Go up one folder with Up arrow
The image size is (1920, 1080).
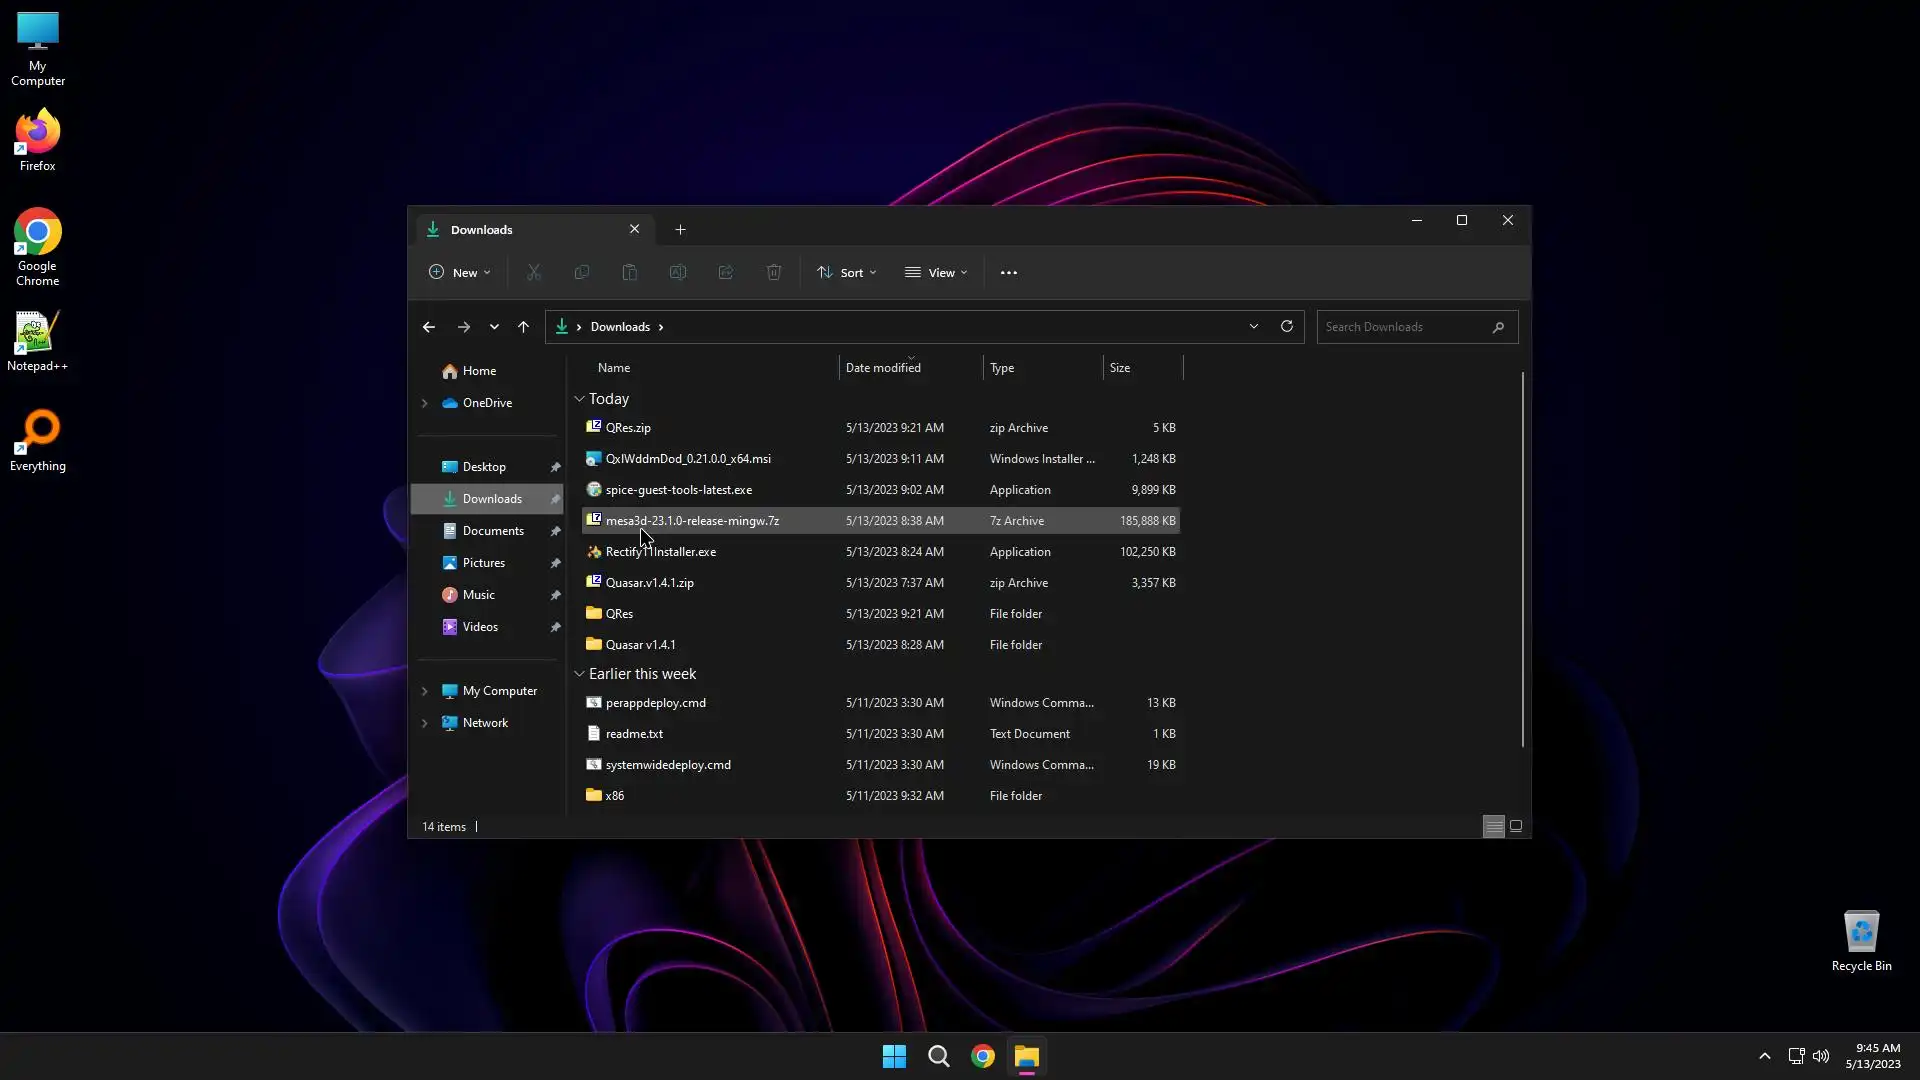click(523, 327)
